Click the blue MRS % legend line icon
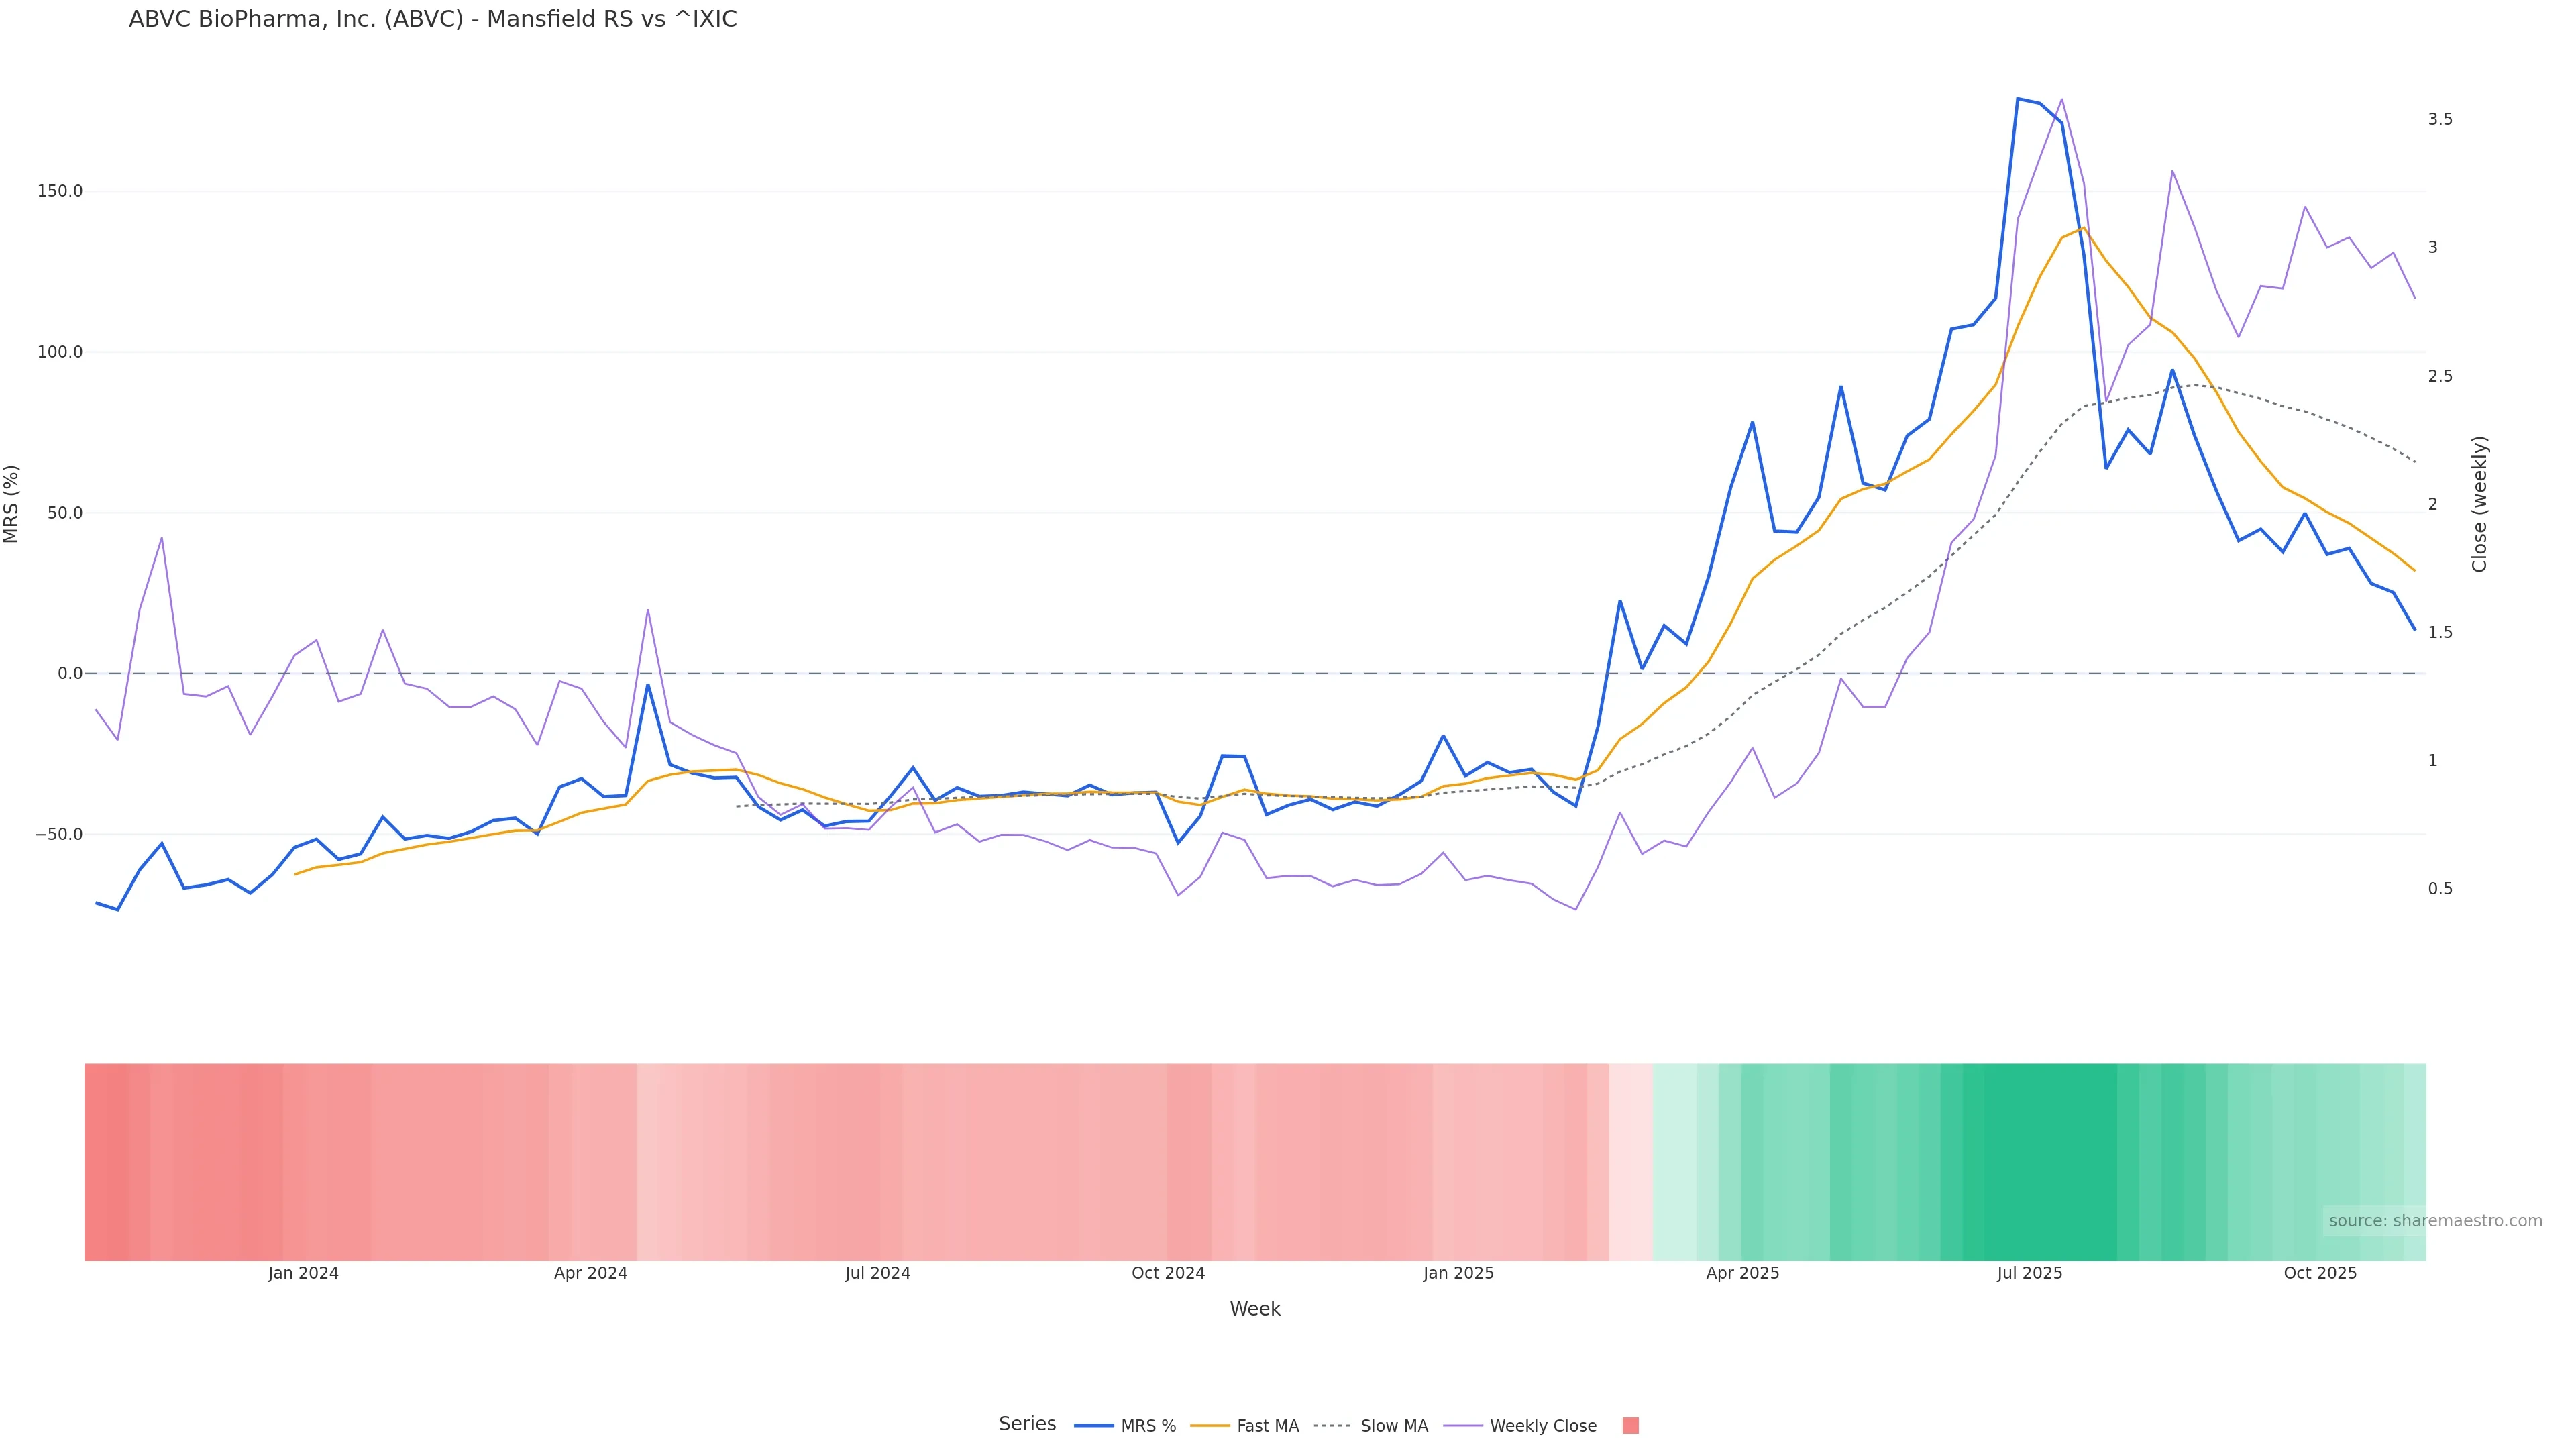 click(1093, 1426)
